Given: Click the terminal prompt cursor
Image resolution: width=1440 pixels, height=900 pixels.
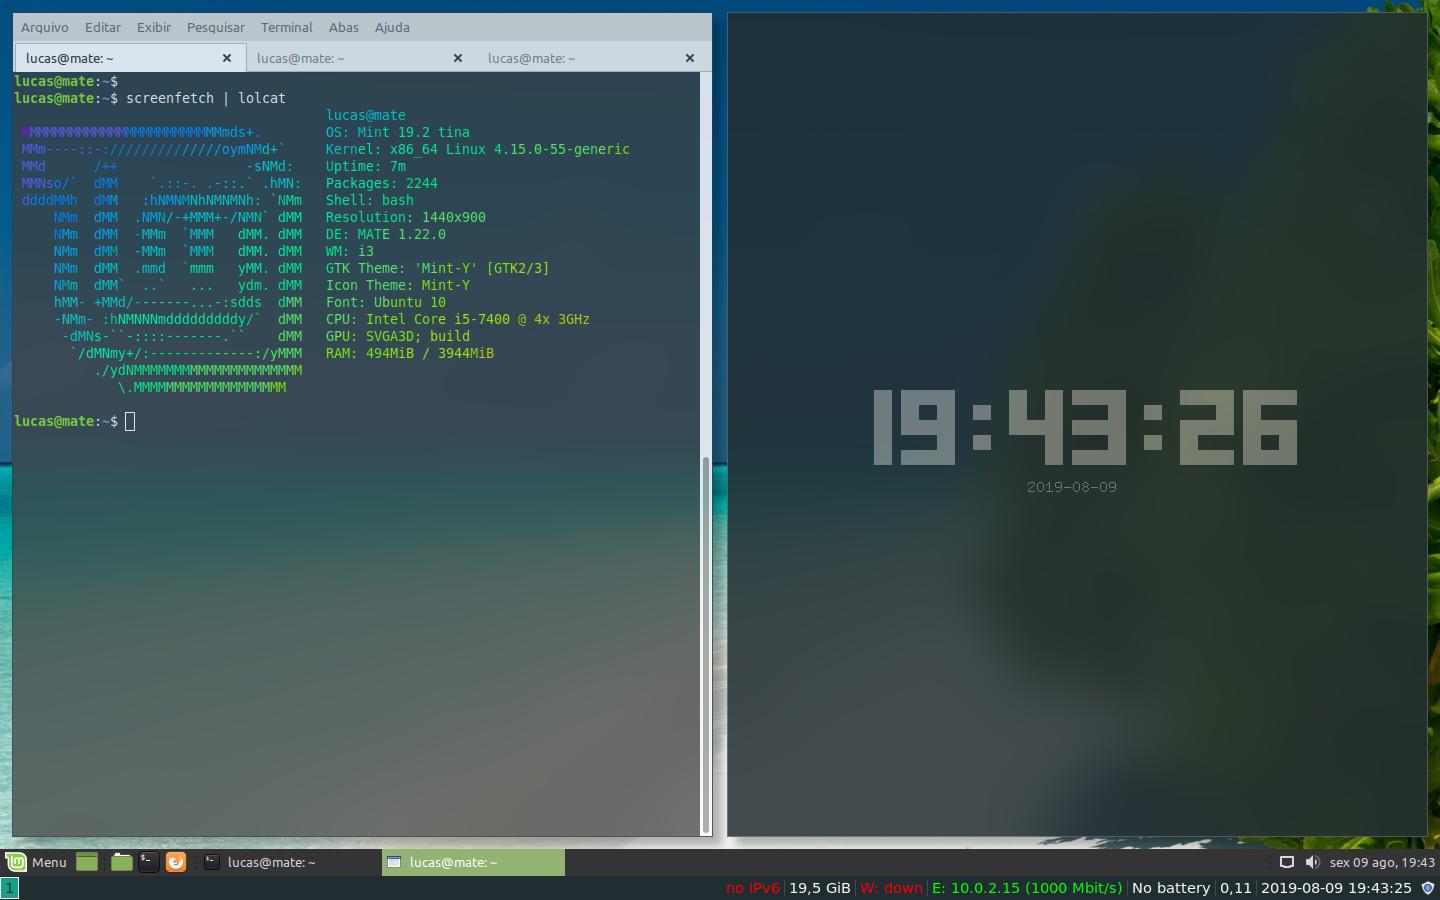Looking at the screenshot, I should [130, 421].
